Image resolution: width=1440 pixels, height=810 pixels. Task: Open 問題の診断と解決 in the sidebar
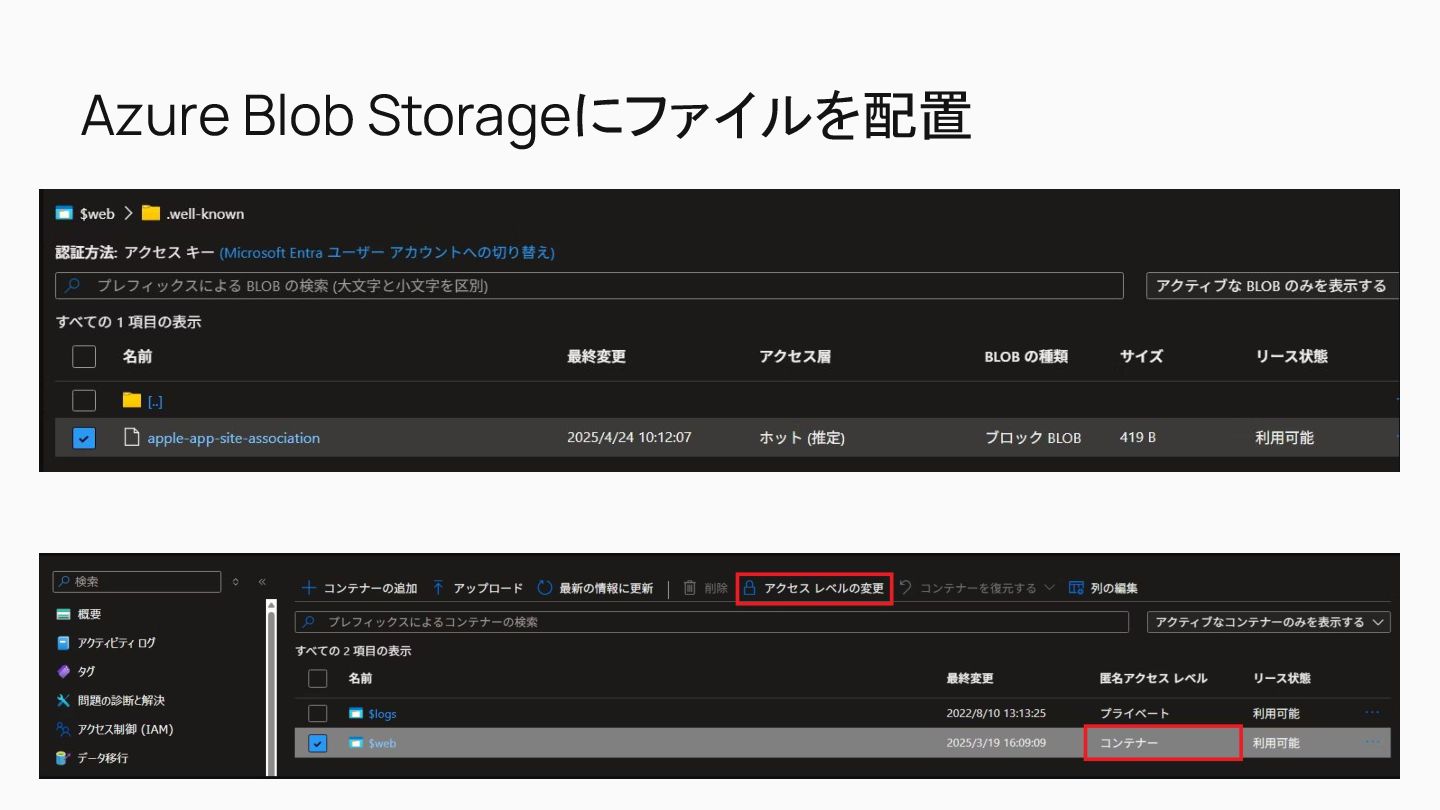coord(121,700)
